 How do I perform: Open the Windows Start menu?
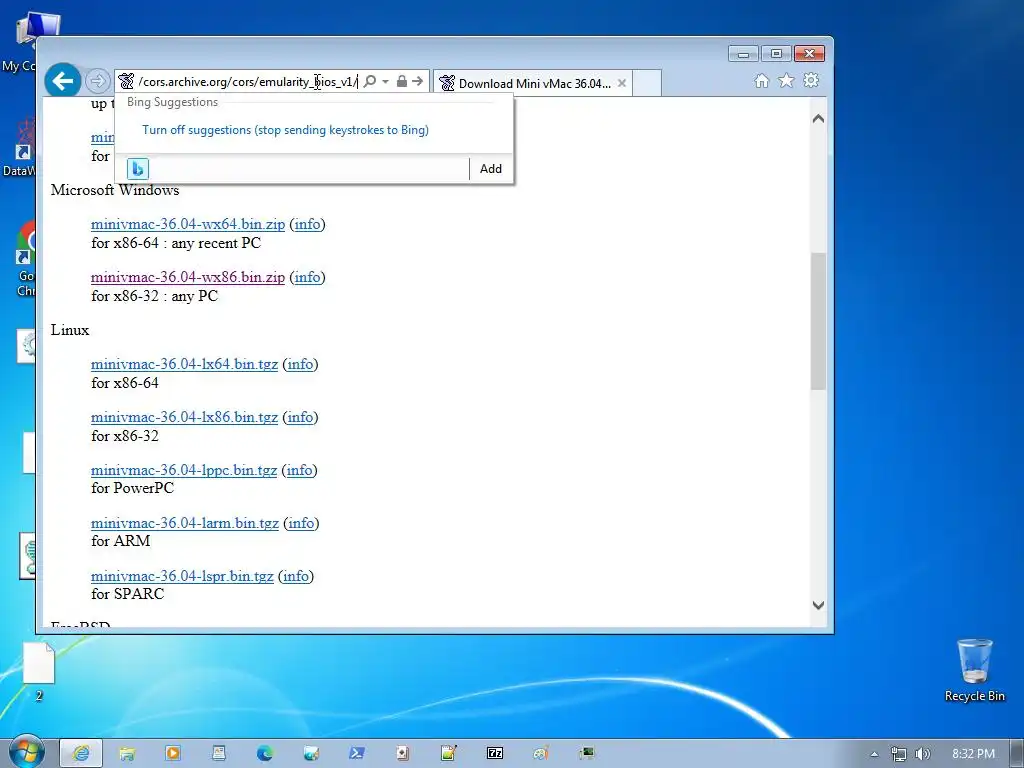pos(26,752)
